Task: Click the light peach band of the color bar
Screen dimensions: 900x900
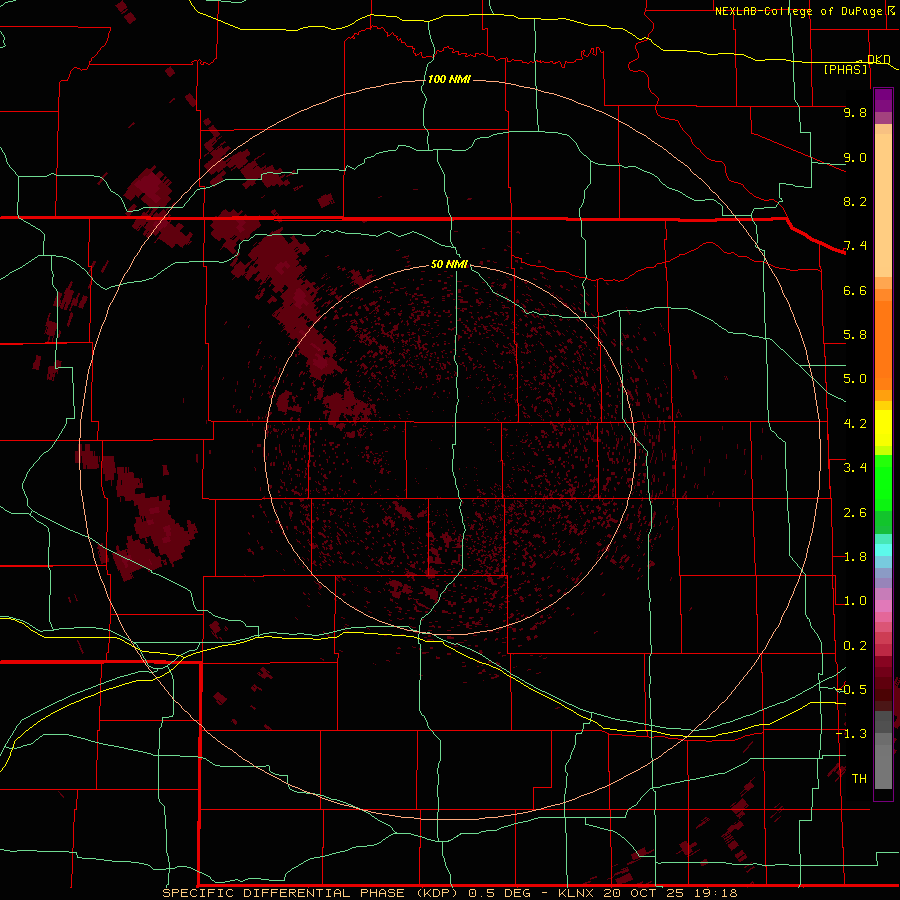Action: coord(883,205)
